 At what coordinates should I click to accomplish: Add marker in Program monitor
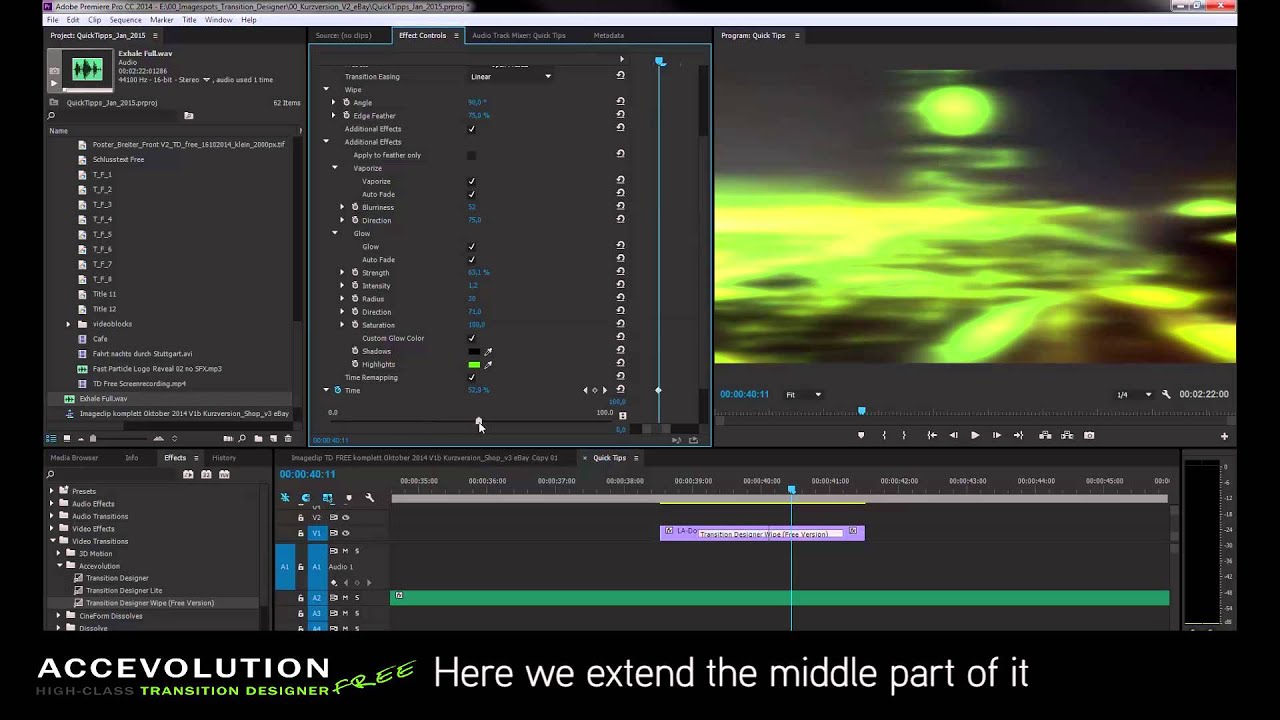click(861, 435)
